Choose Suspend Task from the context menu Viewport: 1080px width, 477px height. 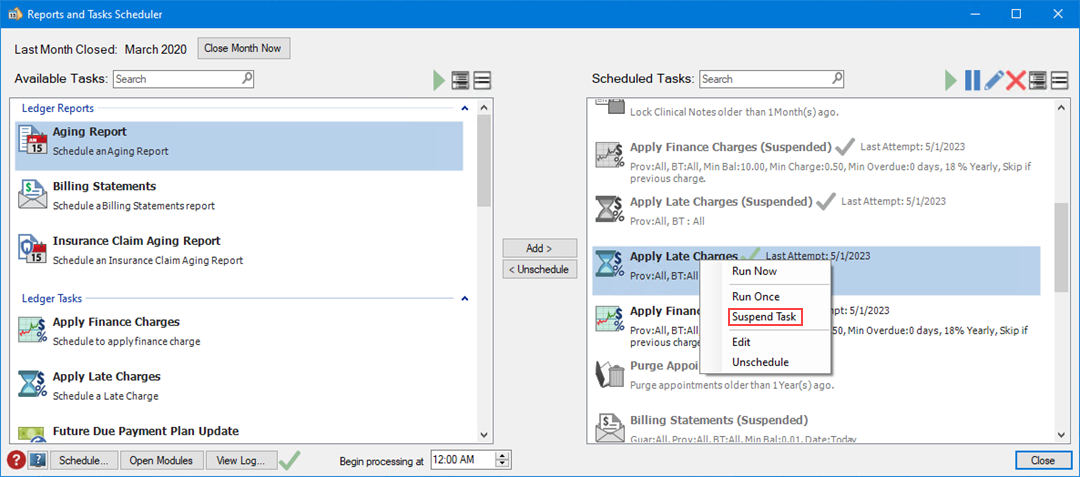(x=764, y=317)
